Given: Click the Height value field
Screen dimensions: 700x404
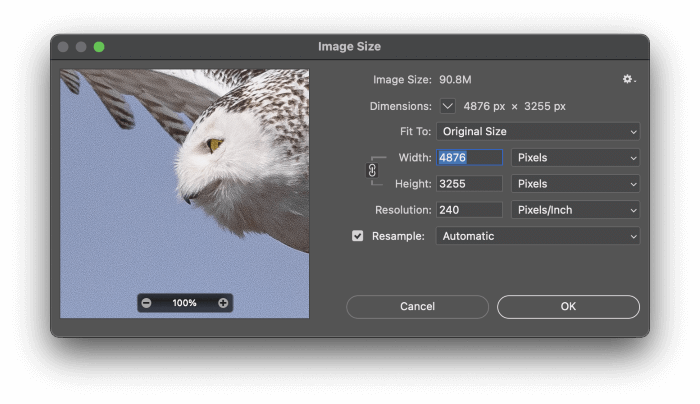Looking at the screenshot, I should pyautogui.click(x=469, y=184).
